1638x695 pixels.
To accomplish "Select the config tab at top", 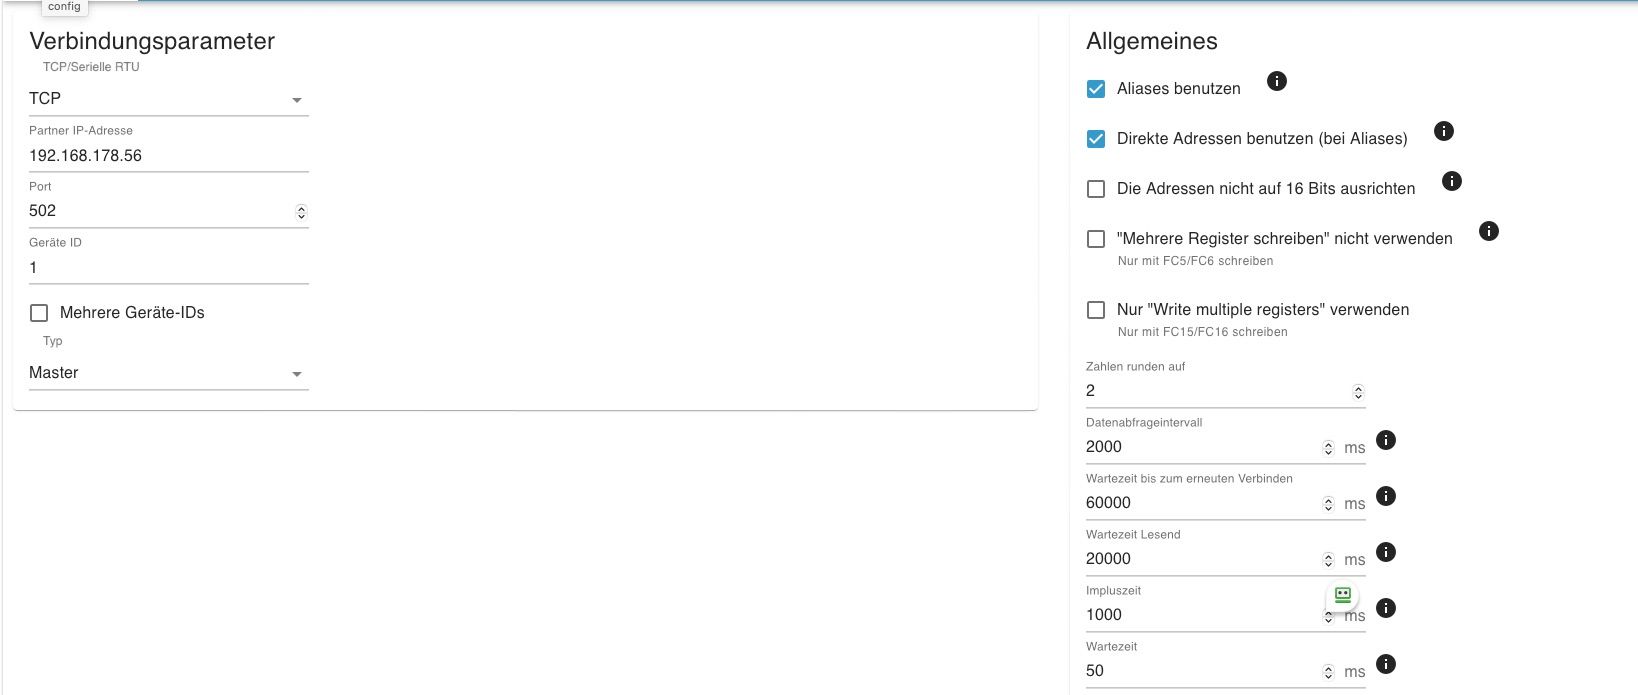I will [x=64, y=7].
